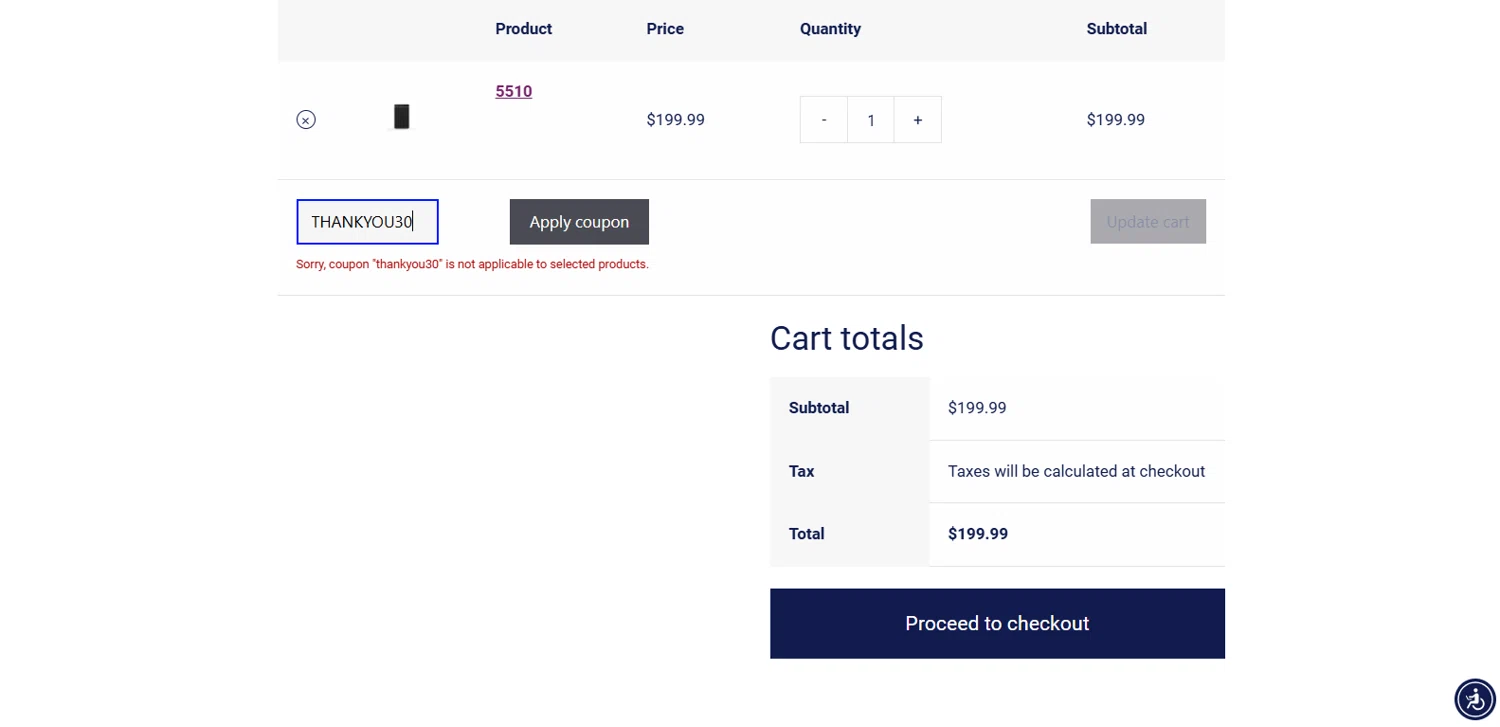Click 'Taxes will be calculated at checkout' text
The width and height of the screenshot is (1500, 727).
pyautogui.click(x=1076, y=471)
